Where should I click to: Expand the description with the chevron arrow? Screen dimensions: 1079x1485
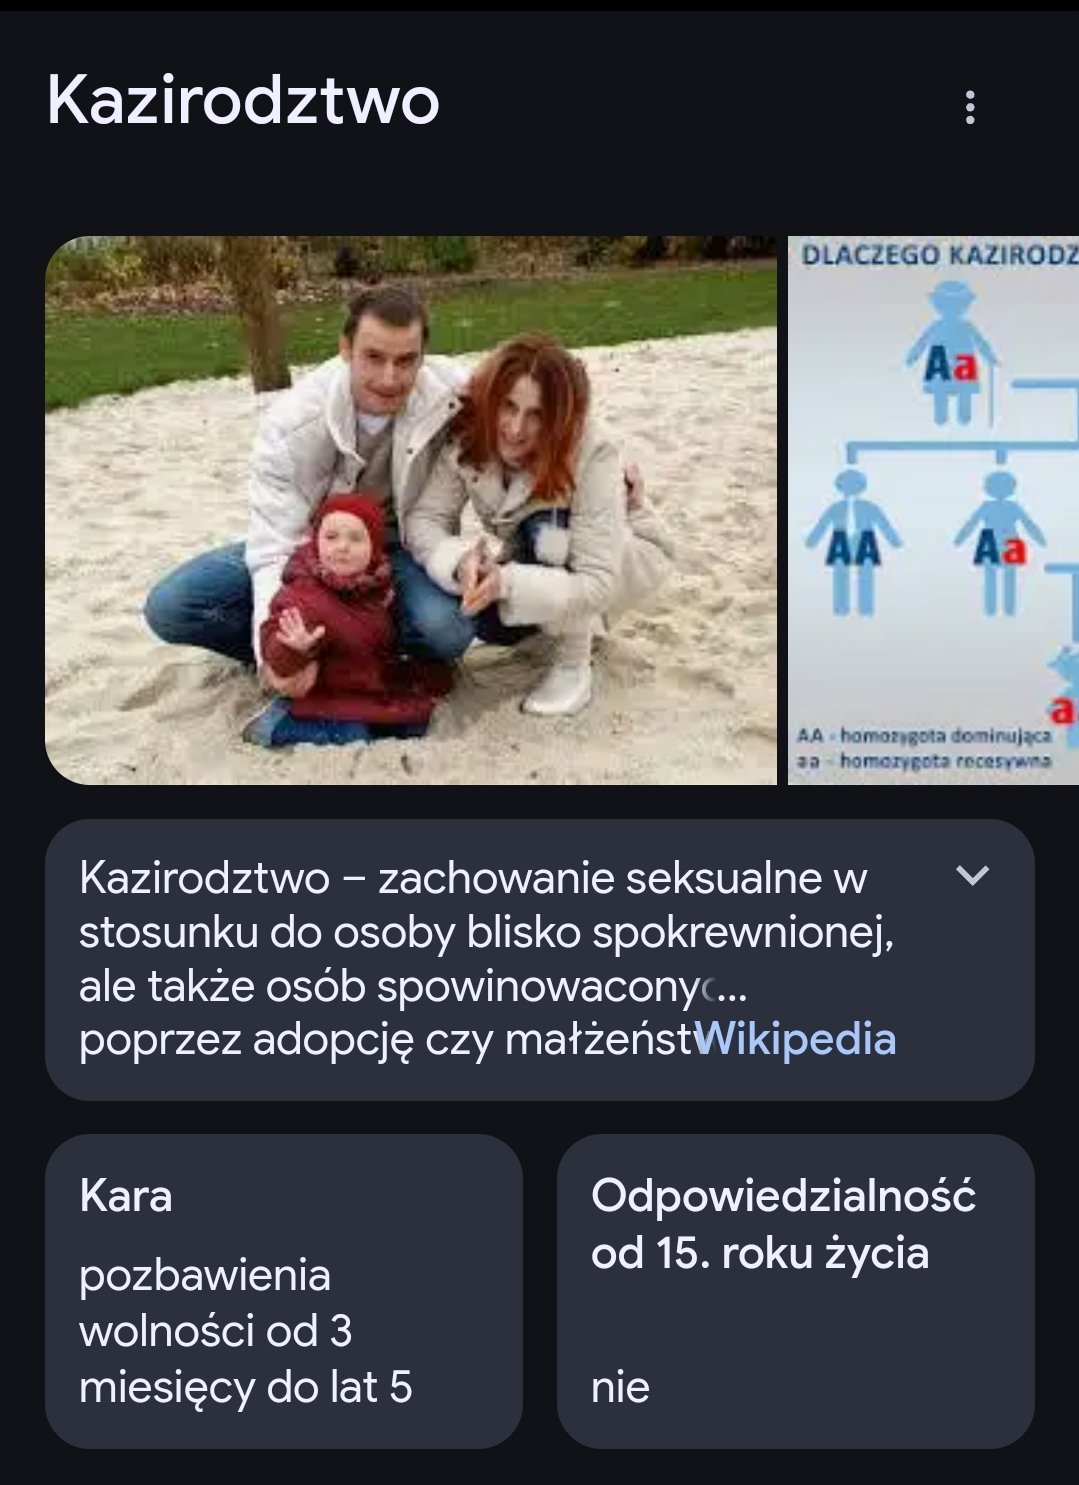point(972,876)
